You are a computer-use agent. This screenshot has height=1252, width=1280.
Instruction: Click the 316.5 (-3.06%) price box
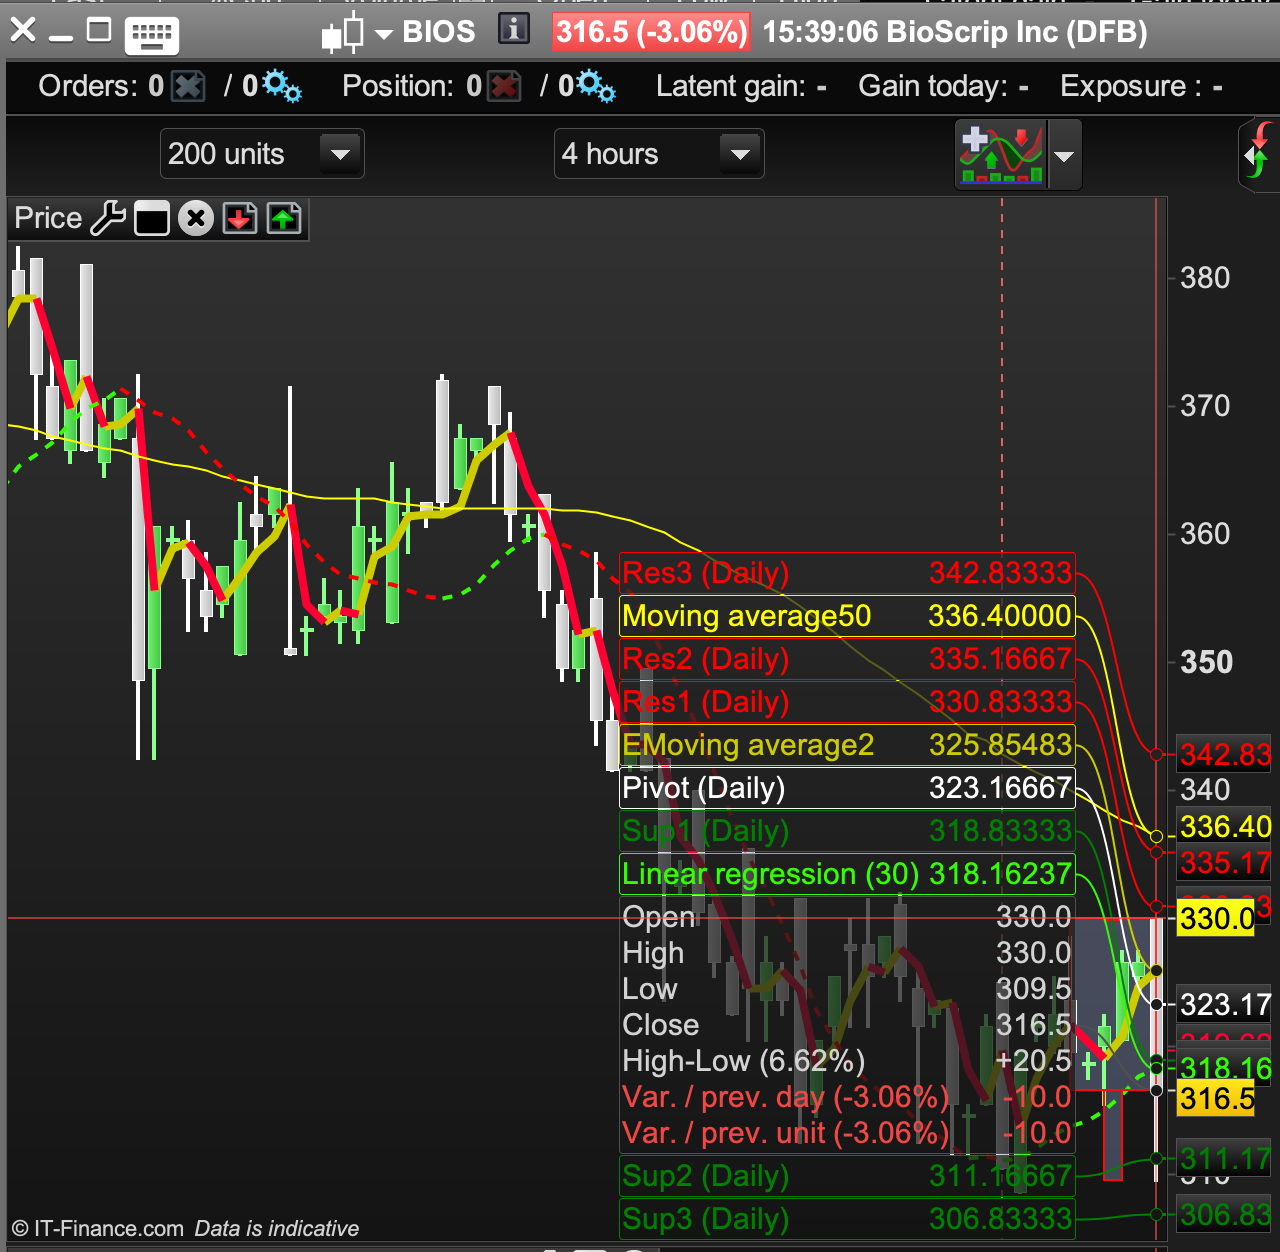(651, 32)
